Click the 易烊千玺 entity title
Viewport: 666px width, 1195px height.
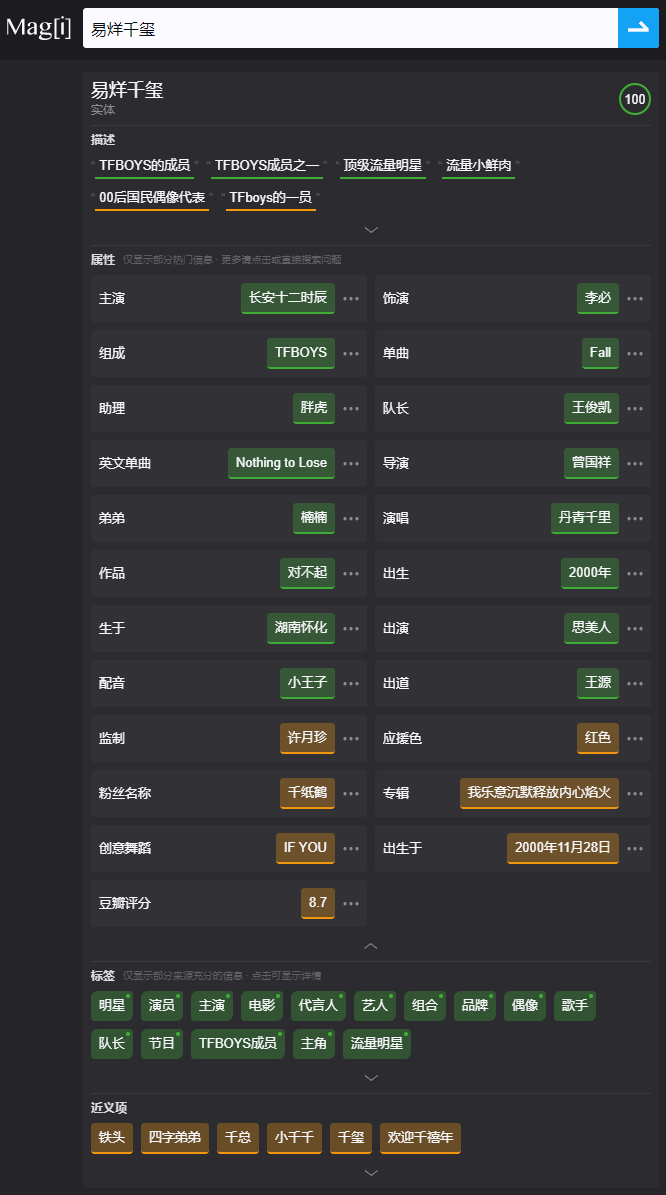(x=127, y=90)
